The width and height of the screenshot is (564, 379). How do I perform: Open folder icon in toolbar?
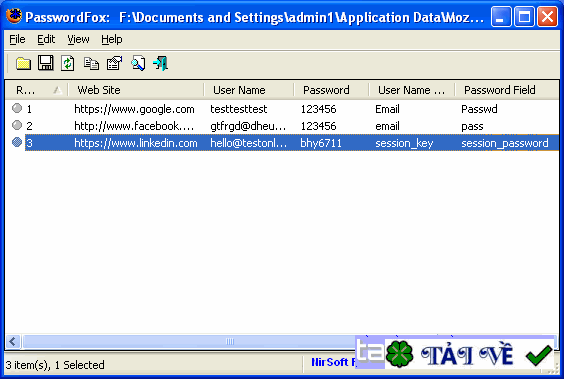click(x=23, y=64)
